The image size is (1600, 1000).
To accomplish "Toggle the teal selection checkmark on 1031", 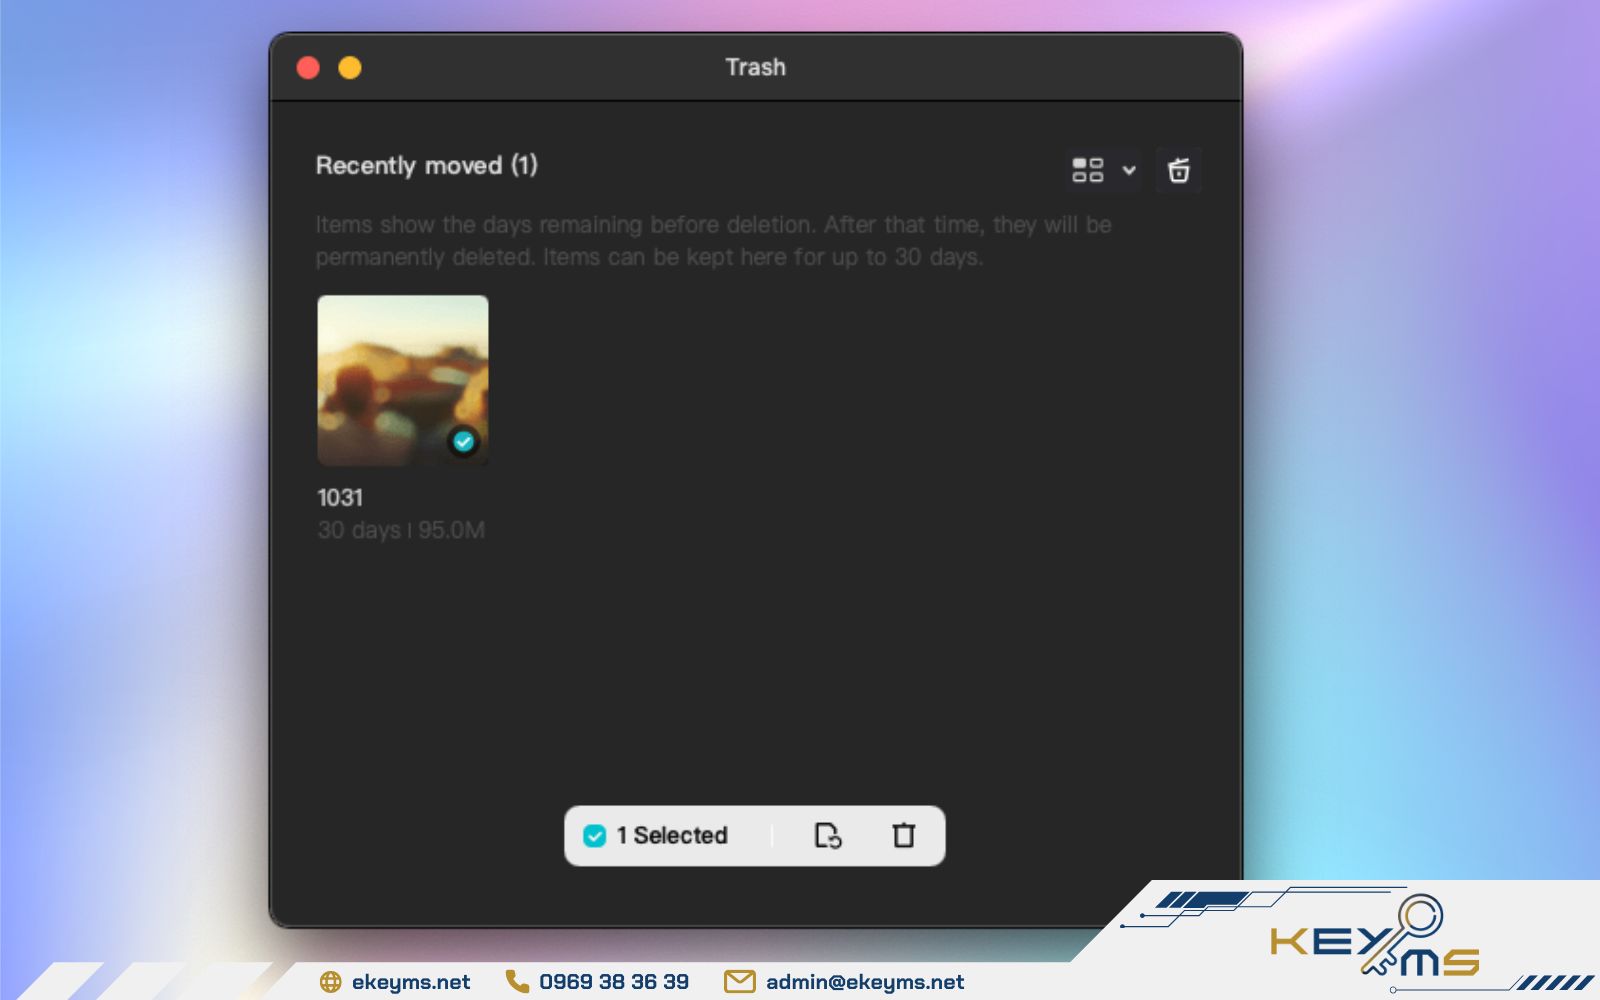I will coord(464,441).
